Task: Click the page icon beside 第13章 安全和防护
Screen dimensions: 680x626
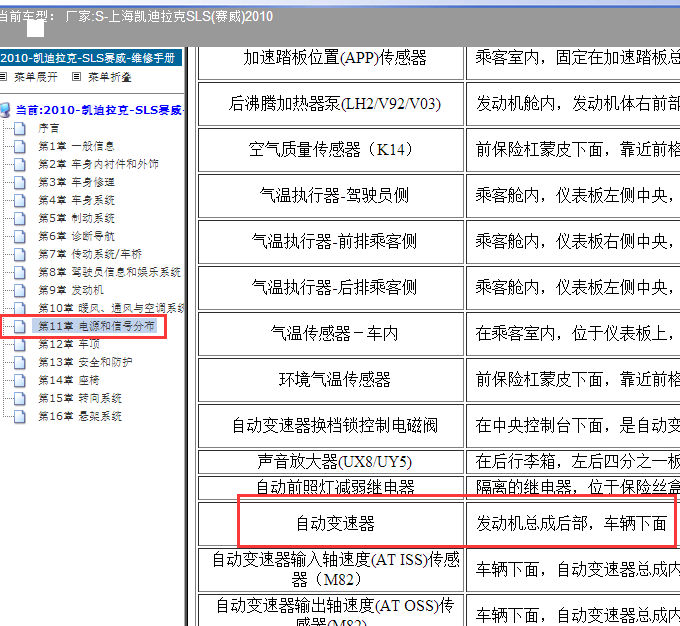Action: pos(20,362)
